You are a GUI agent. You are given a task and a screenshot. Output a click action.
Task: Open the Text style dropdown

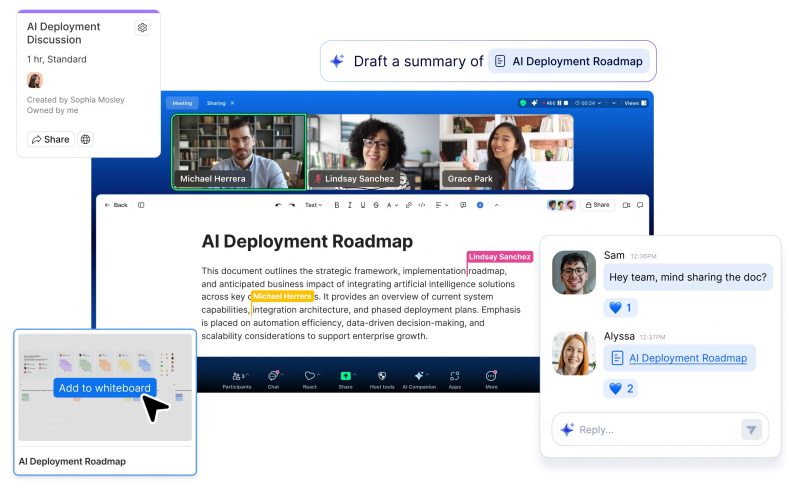[313, 205]
